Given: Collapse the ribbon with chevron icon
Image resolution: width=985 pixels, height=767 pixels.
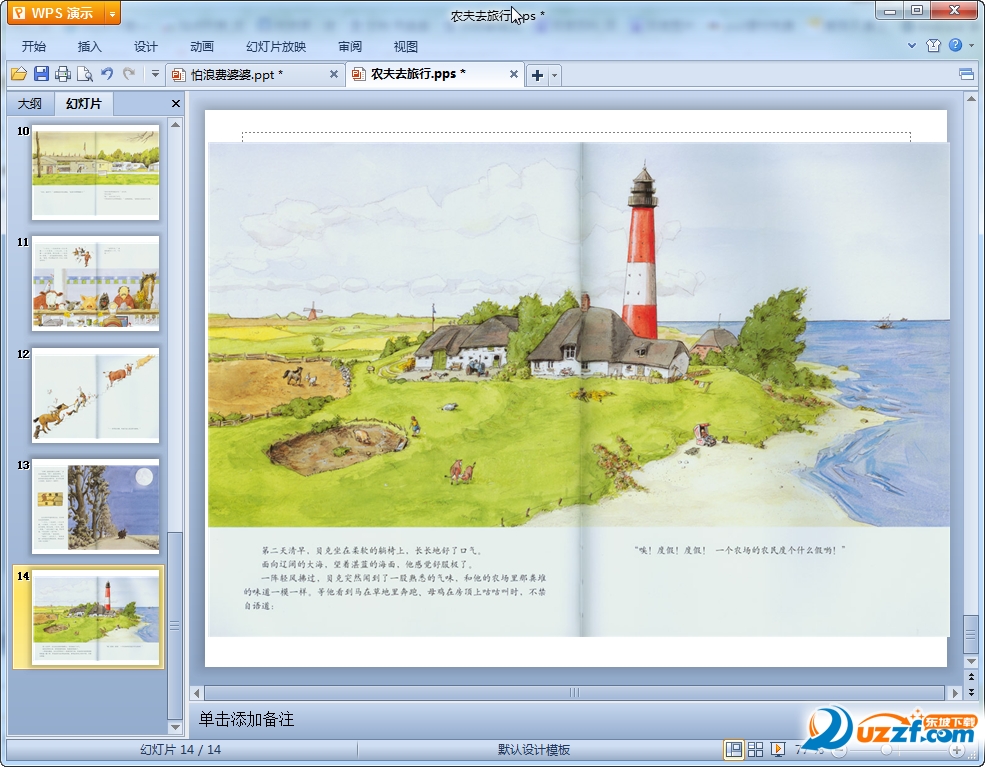Looking at the screenshot, I should tap(912, 45).
